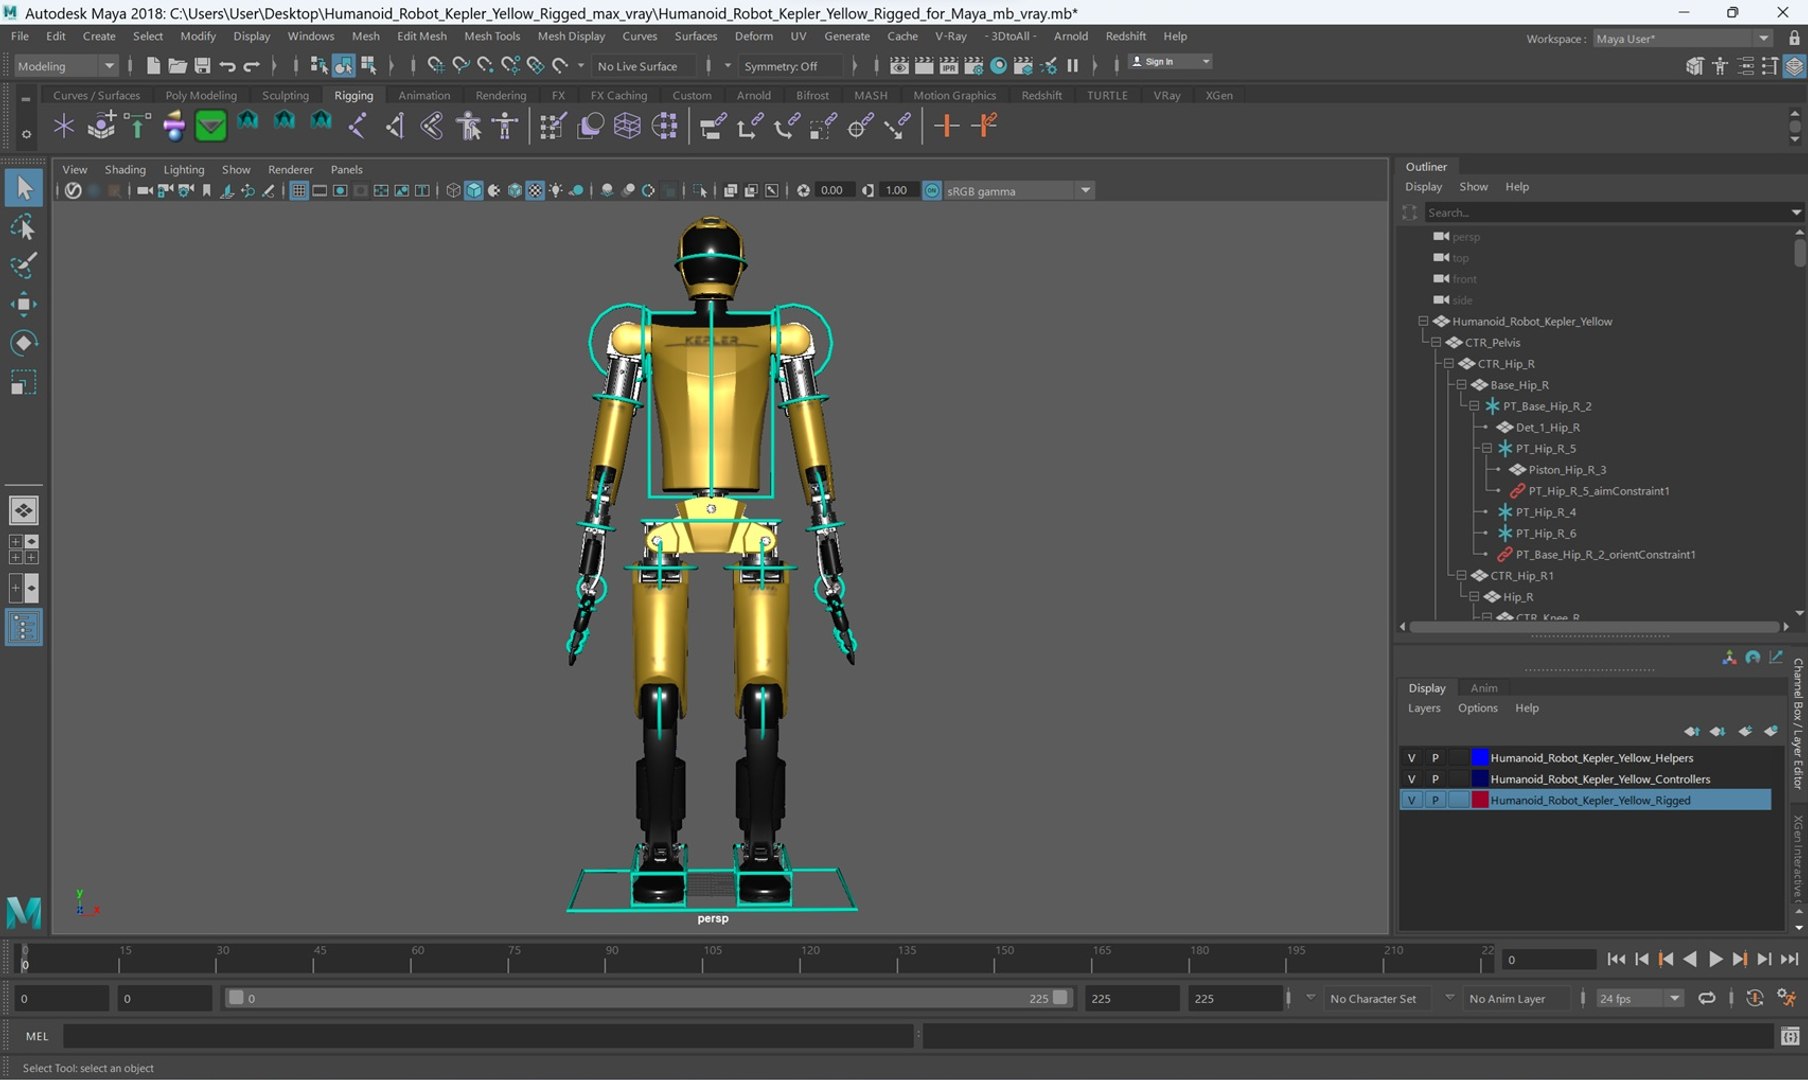Click the blue Helpers layer color swatch
1808x1080 pixels.
click(x=1479, y=758)
